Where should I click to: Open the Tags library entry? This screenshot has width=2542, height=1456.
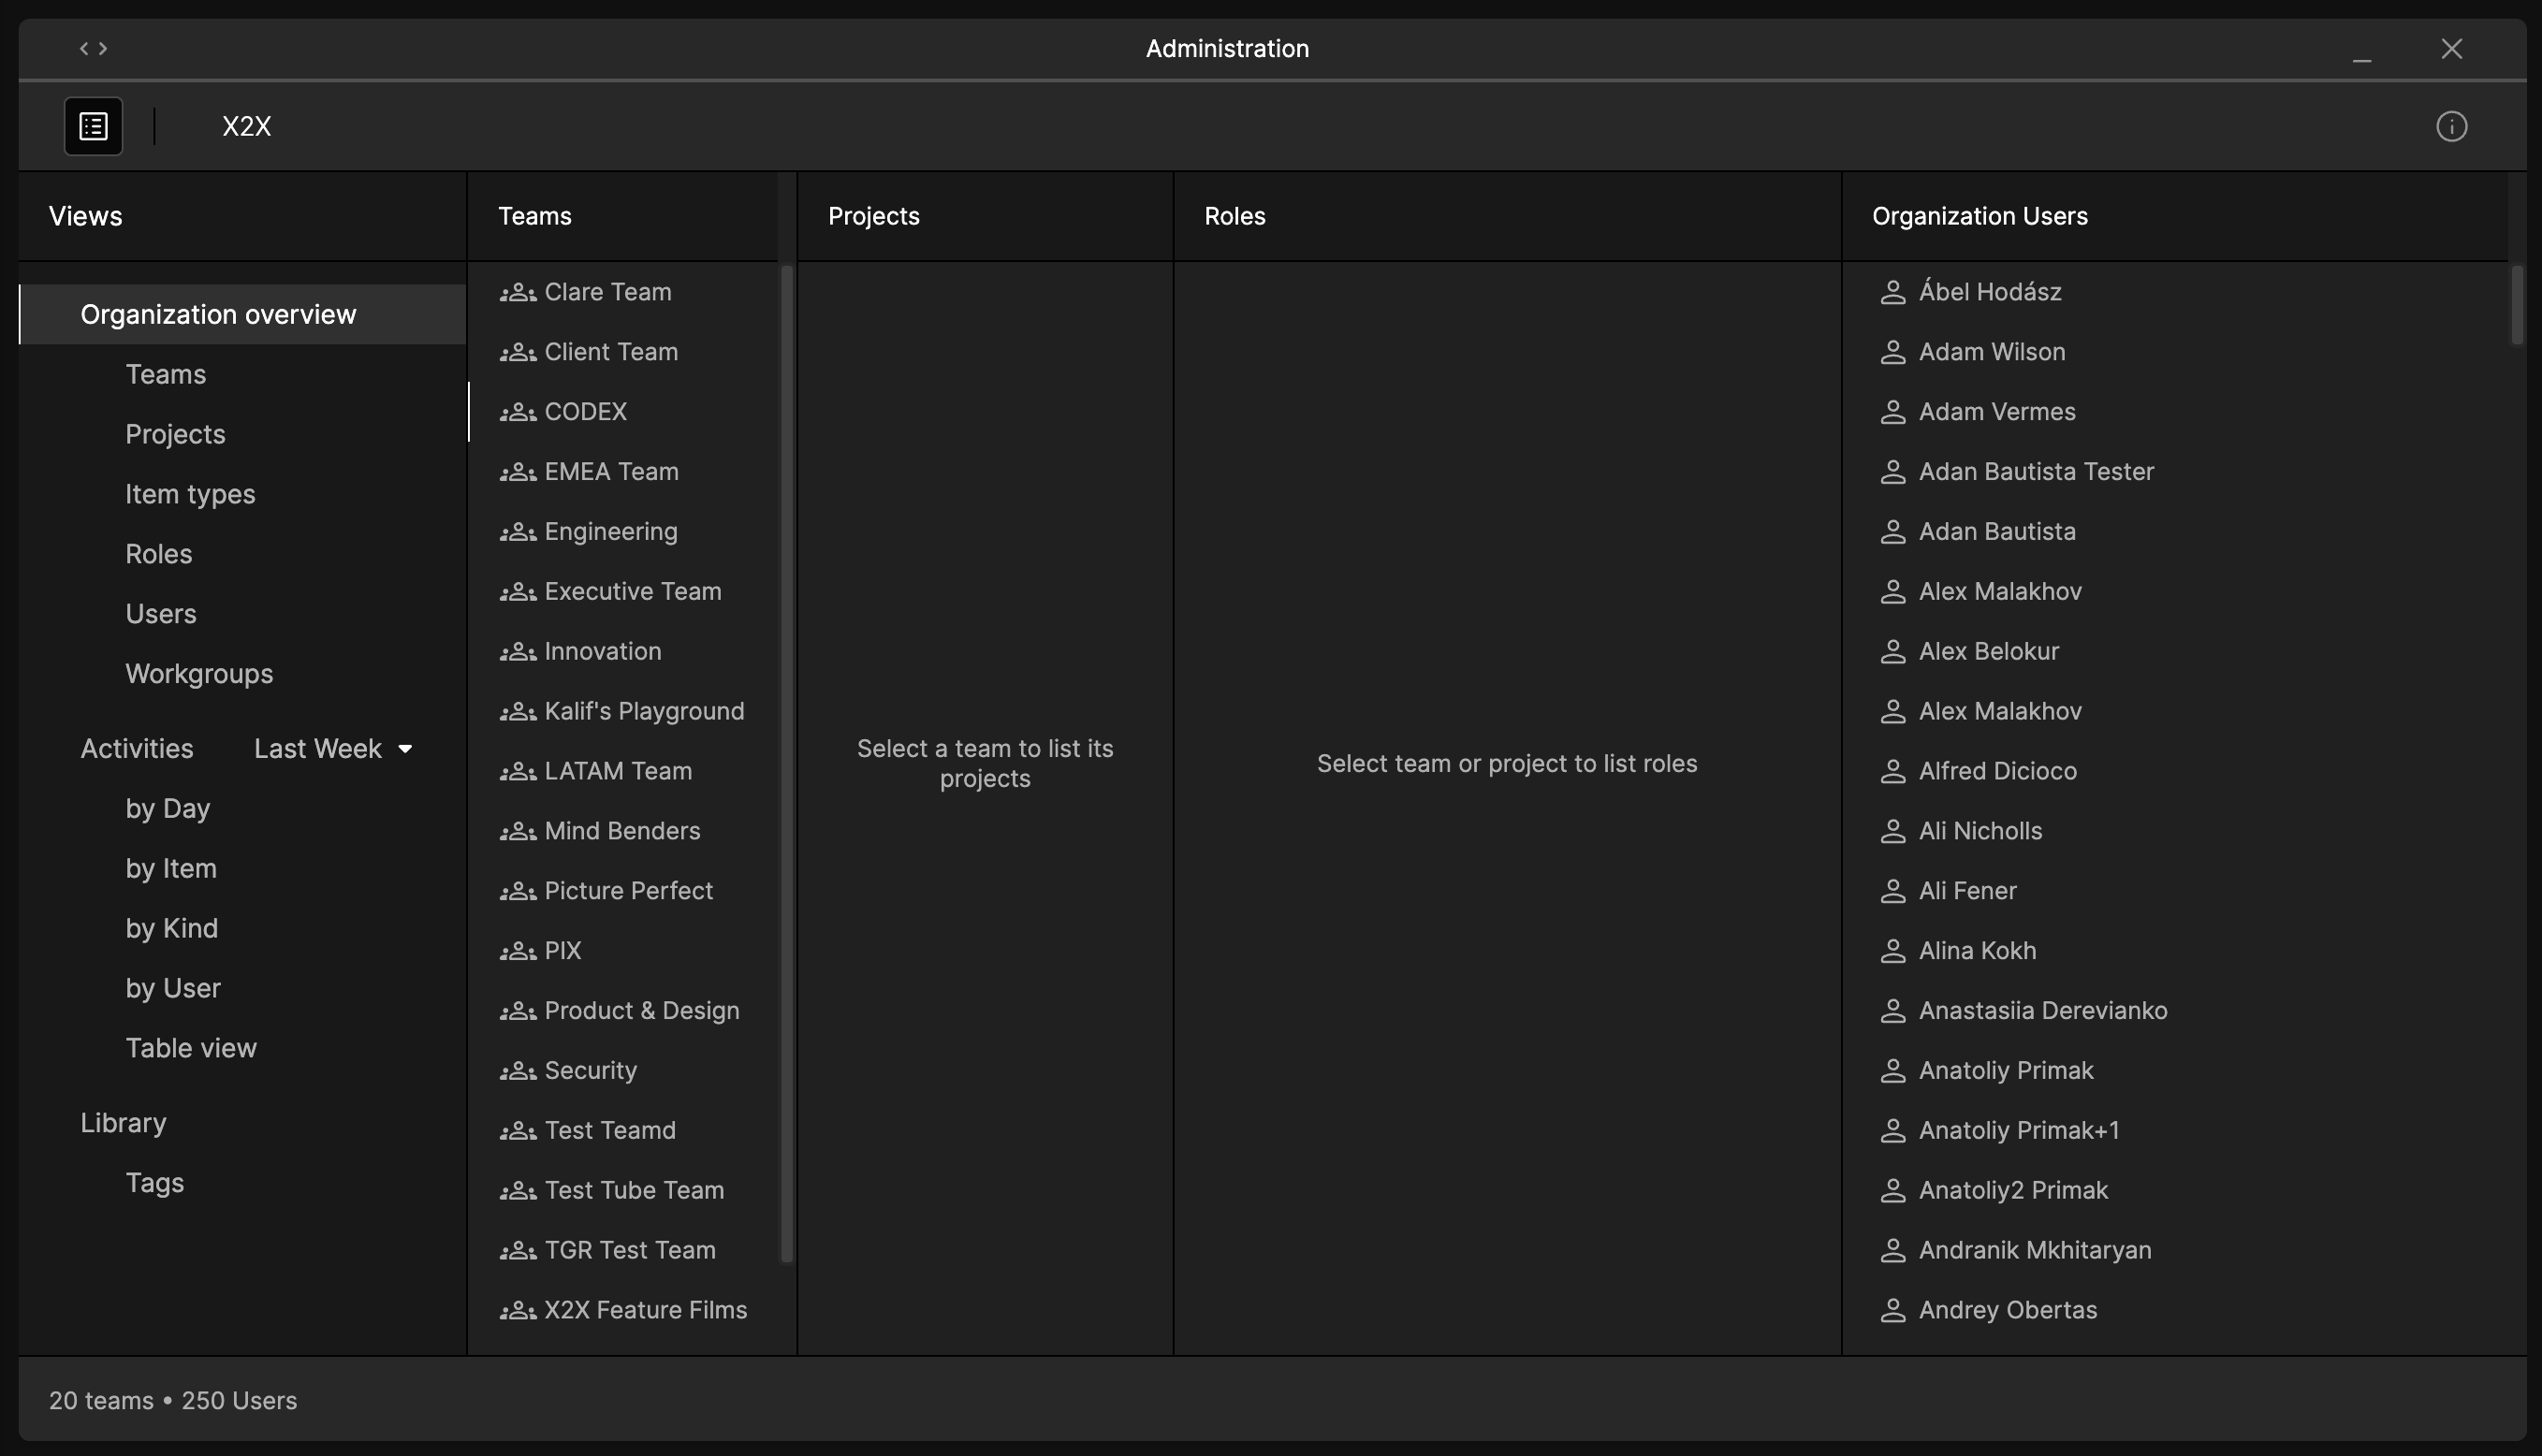tap(154, 1183)
